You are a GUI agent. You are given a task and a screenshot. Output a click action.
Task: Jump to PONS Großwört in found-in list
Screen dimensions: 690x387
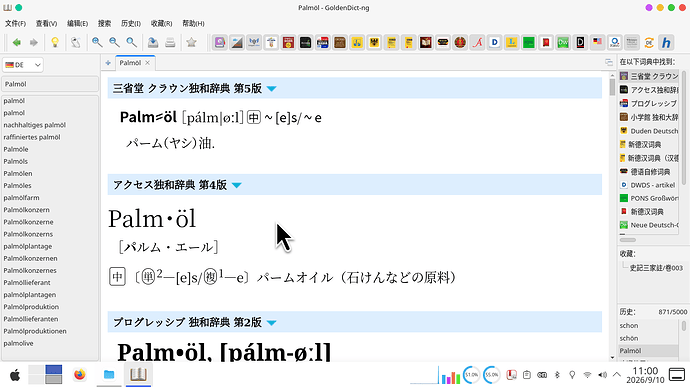pyautogui.click(x=649, y=198)
